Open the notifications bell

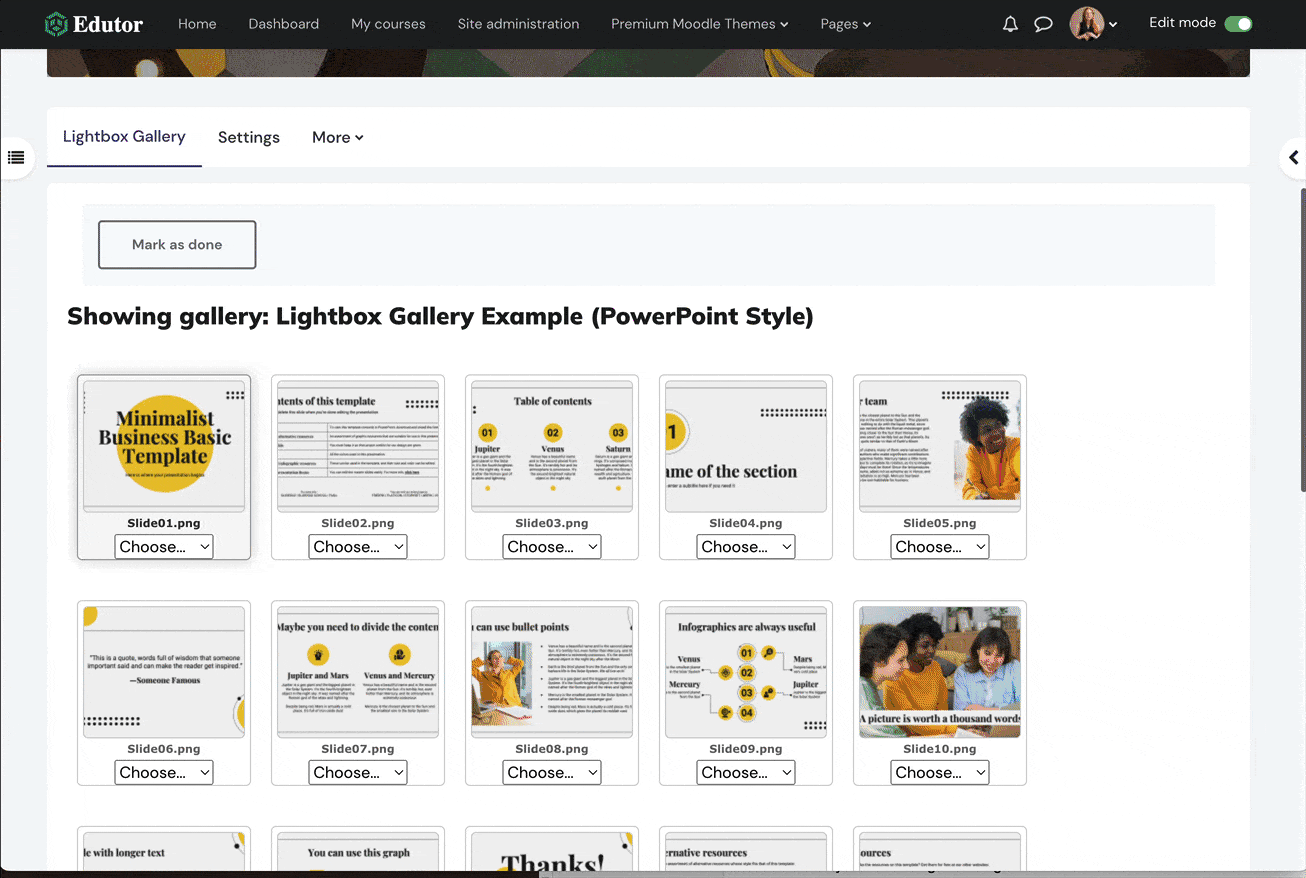pos(1010,23)
